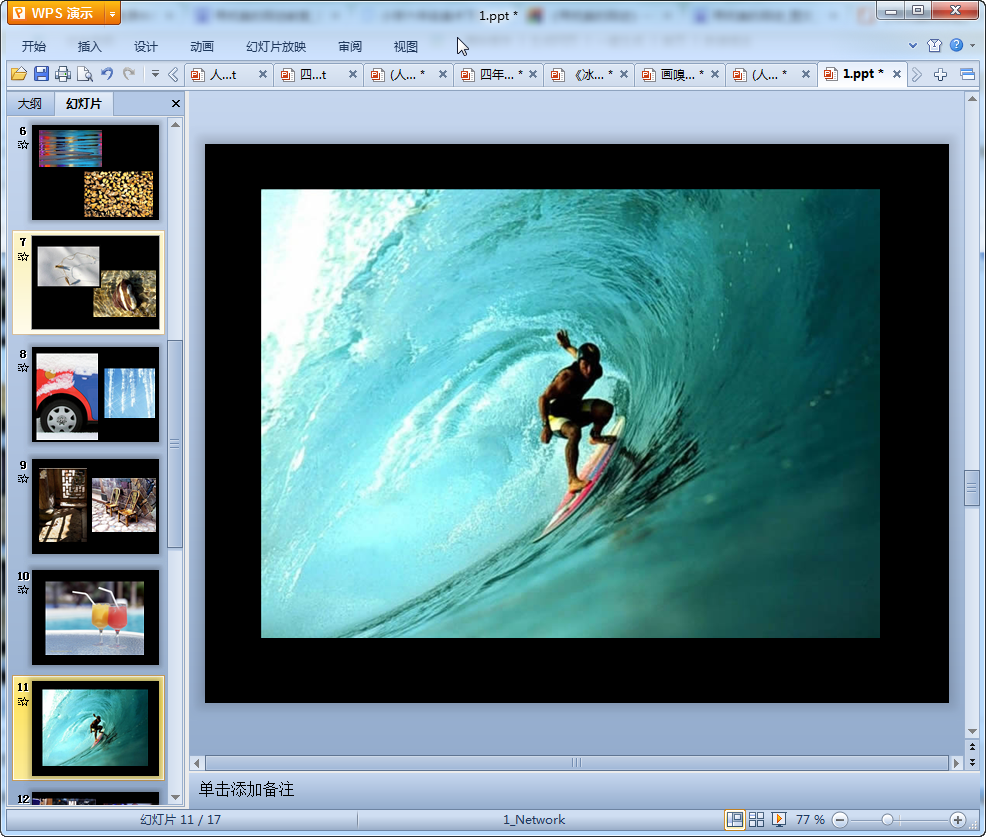Click the 77 % zoom level
986x837 pixels.
[810, 819]
